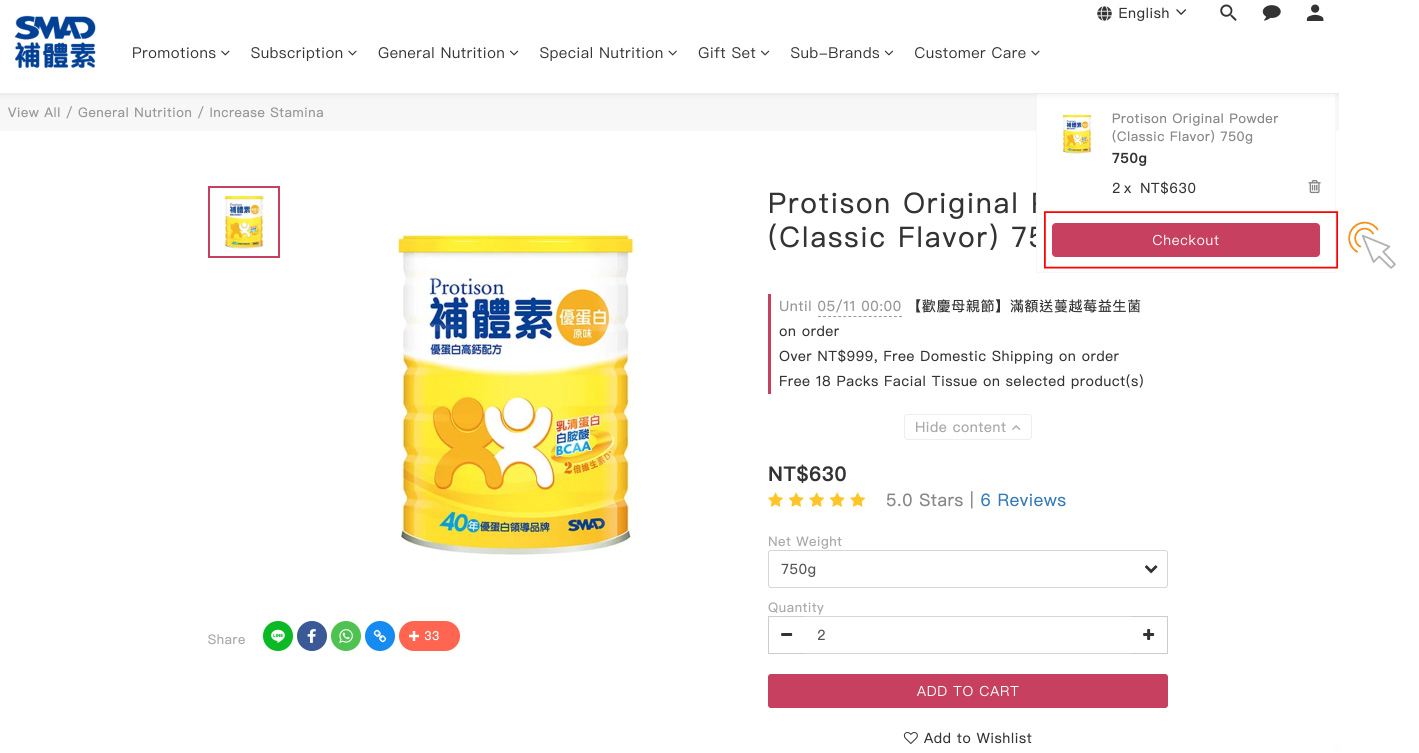This screenshot has width=1419, height=753.
Task: Decrease quantity with minus button
Action: (x=787, y=635)
